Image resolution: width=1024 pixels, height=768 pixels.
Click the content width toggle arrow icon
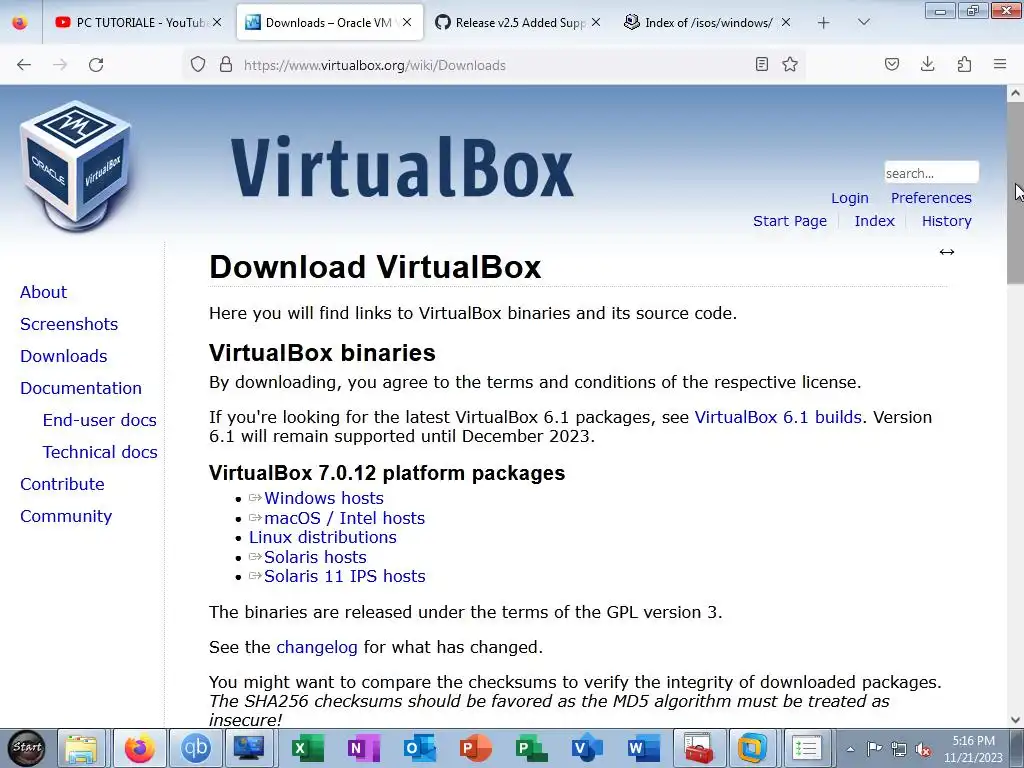[947, 252]
